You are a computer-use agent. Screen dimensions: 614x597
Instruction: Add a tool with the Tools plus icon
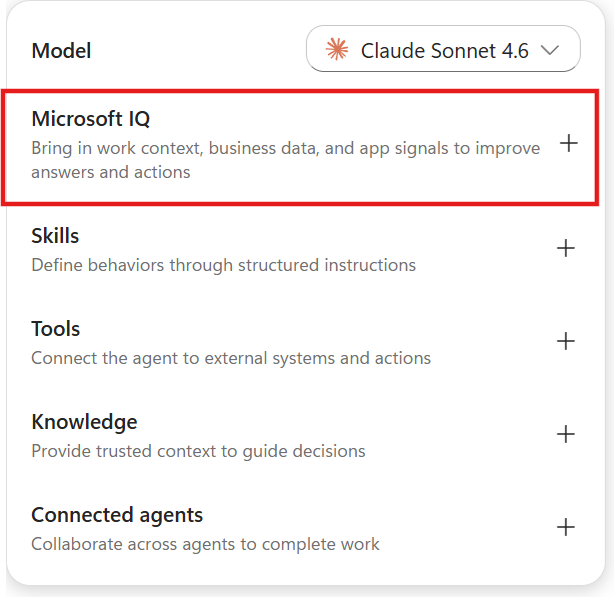click(x=566, y=341)
